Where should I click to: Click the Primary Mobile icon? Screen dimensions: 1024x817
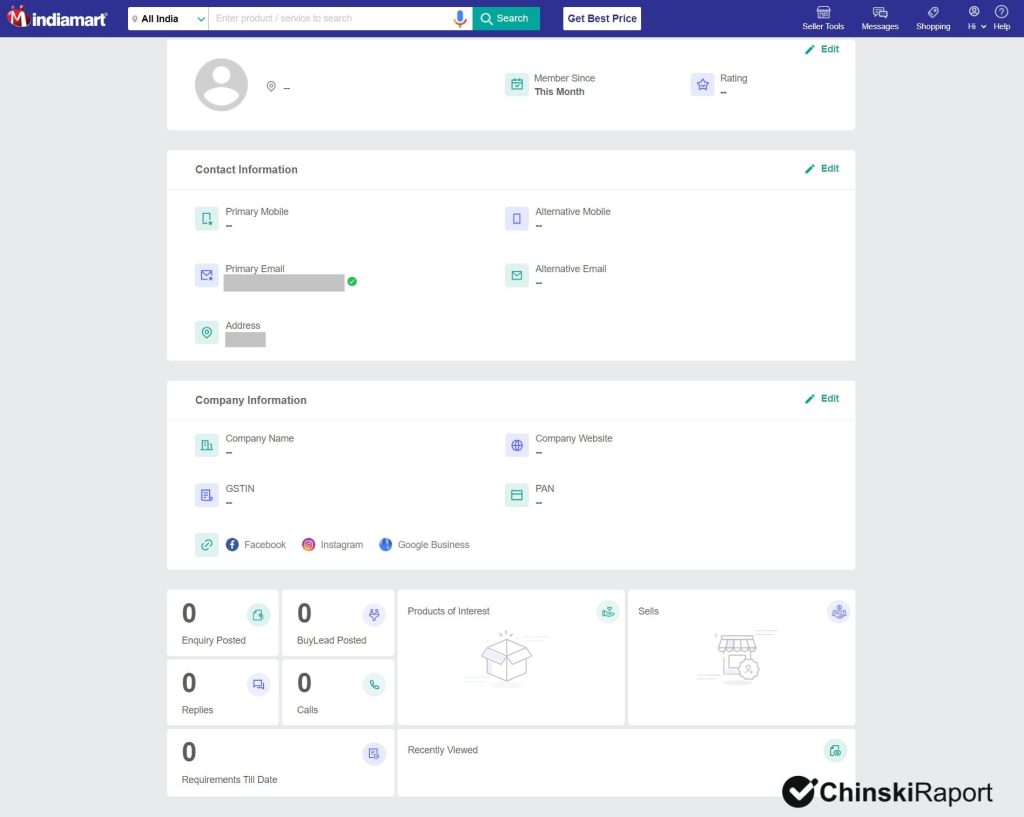click(x=206, y=218)
